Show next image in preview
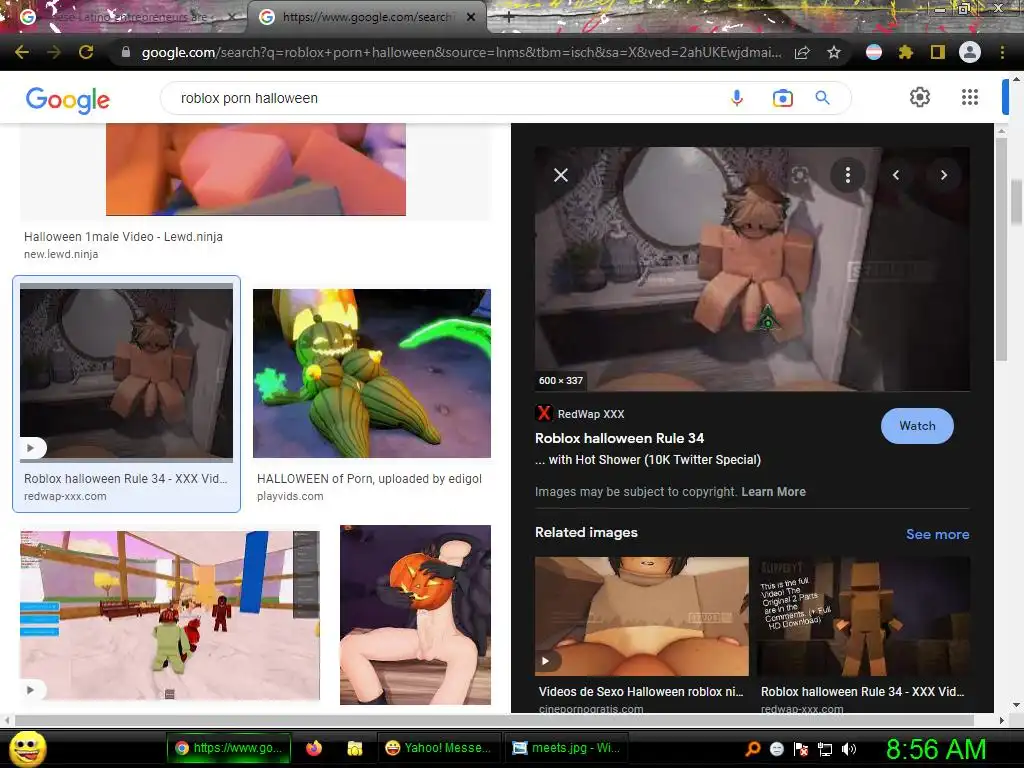This screenshot has height=768, width=1024. [944, 174]
